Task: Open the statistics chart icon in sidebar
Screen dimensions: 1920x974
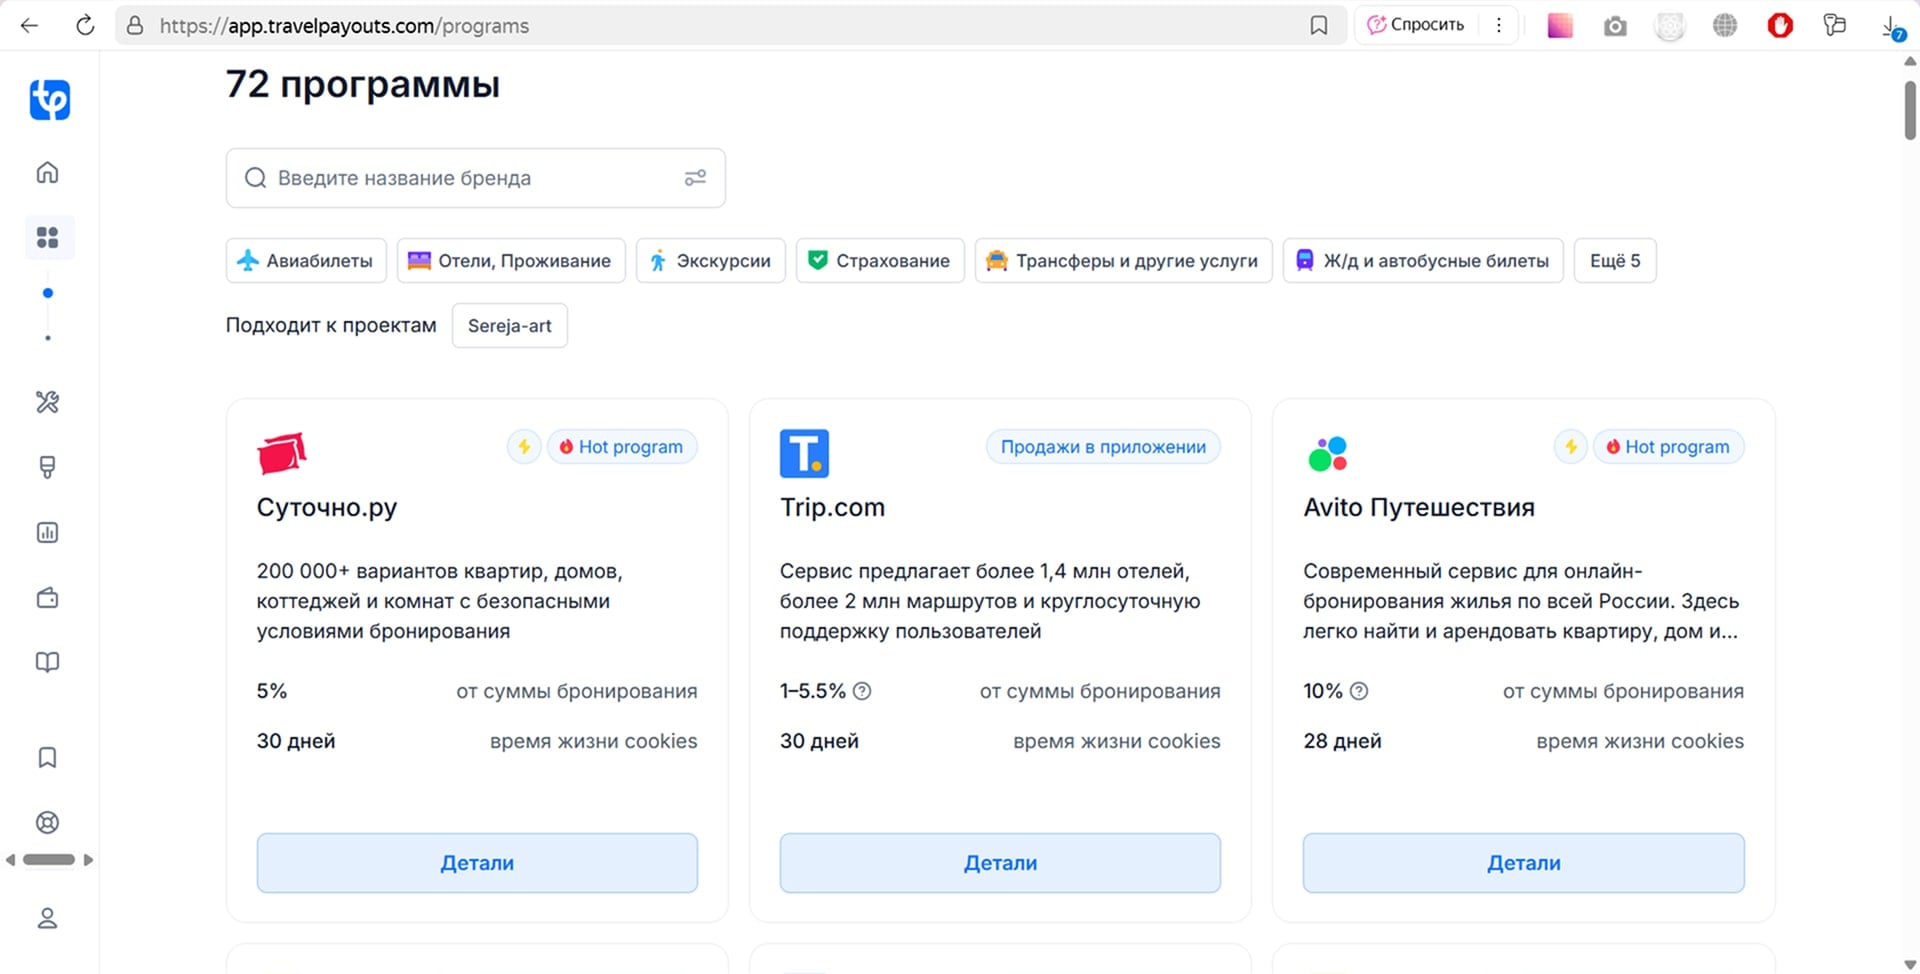Action: (47, 532)
